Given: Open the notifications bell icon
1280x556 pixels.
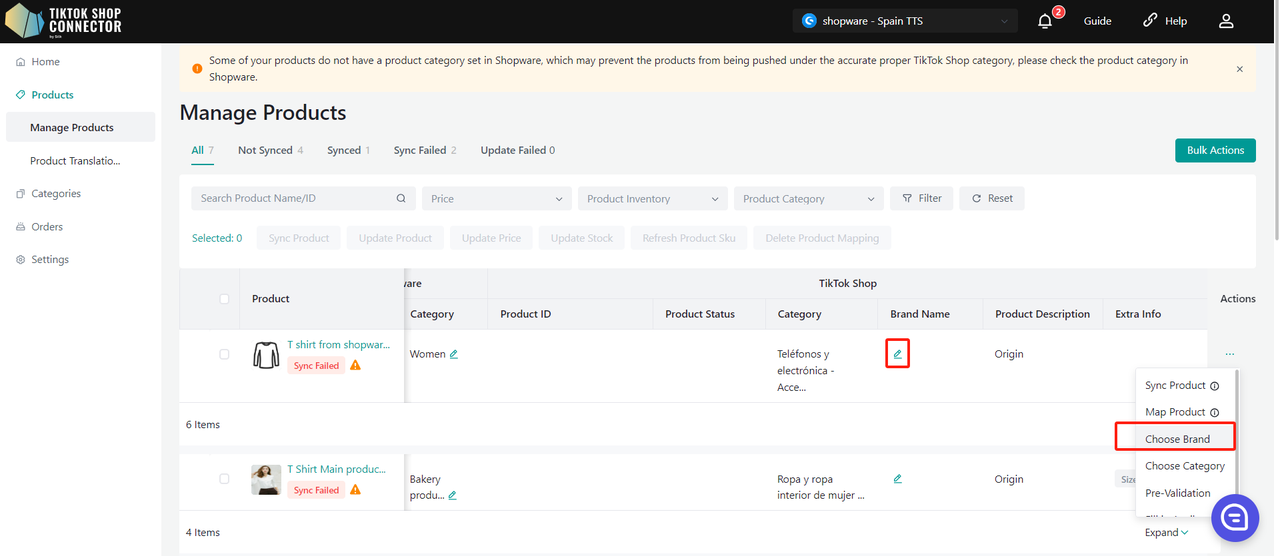Looking at the screenshot, I should 1046,21.
